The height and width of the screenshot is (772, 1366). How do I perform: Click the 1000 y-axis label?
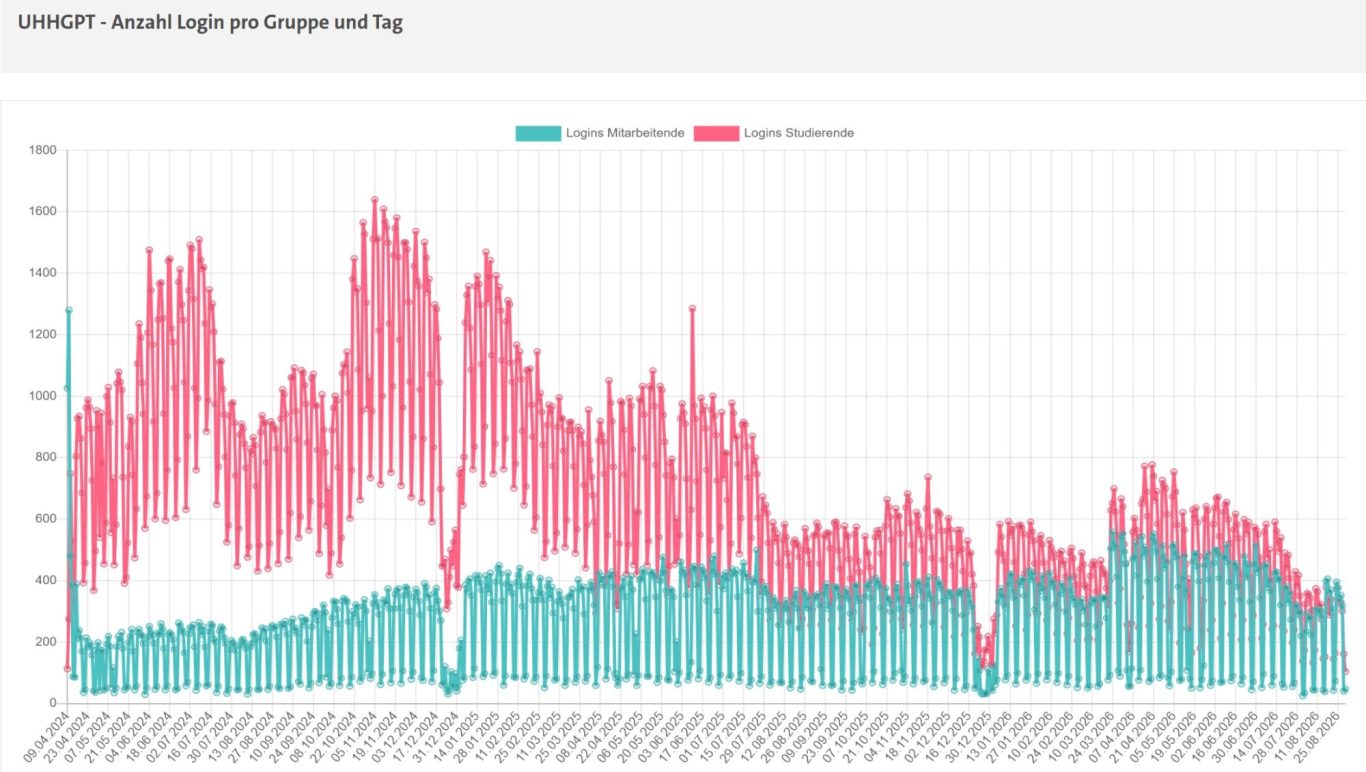pyautogui.click(x=43, y=396)
